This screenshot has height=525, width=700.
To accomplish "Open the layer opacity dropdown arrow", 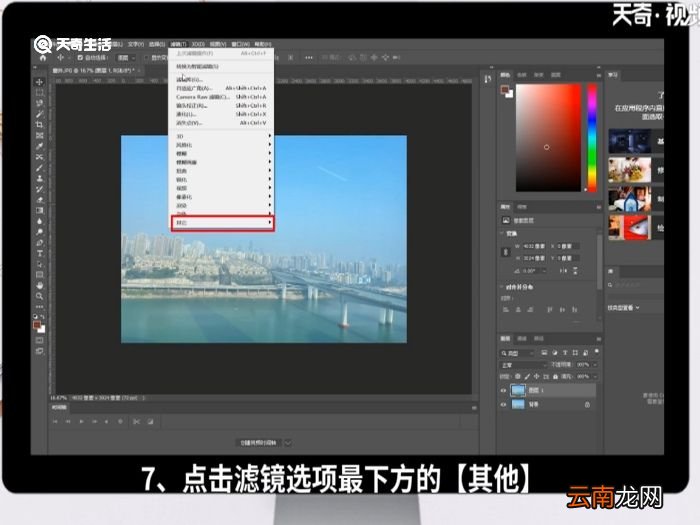I will (595, 365).
